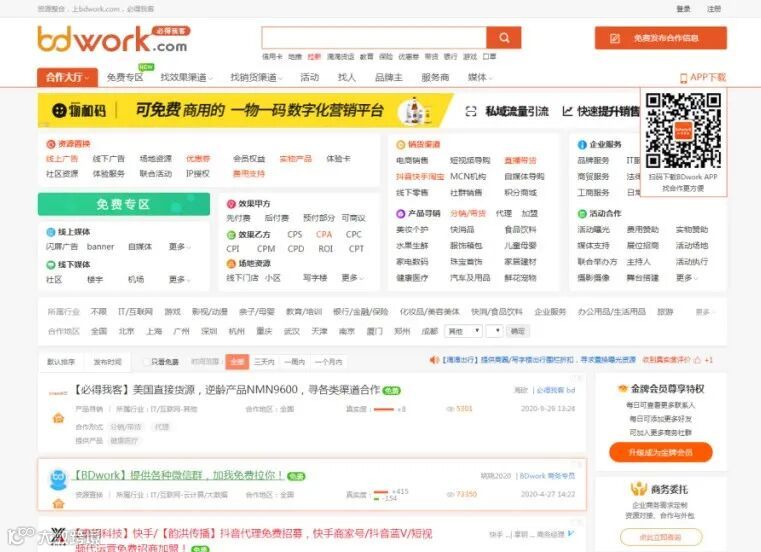Image resolution: width=761 pixels, height=552 pixels.
Task: Select 全国 in region filter
Action: (99, 331)
